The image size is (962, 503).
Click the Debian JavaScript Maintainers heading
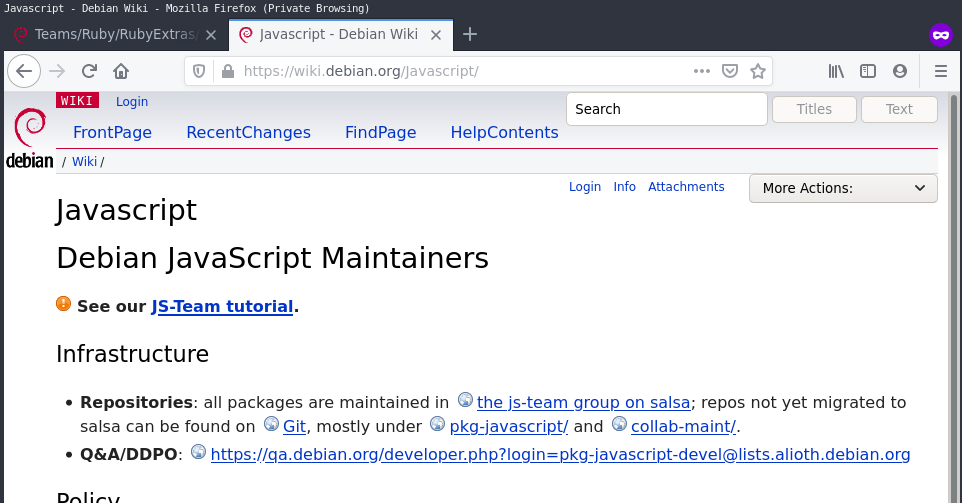pos(272,258)
